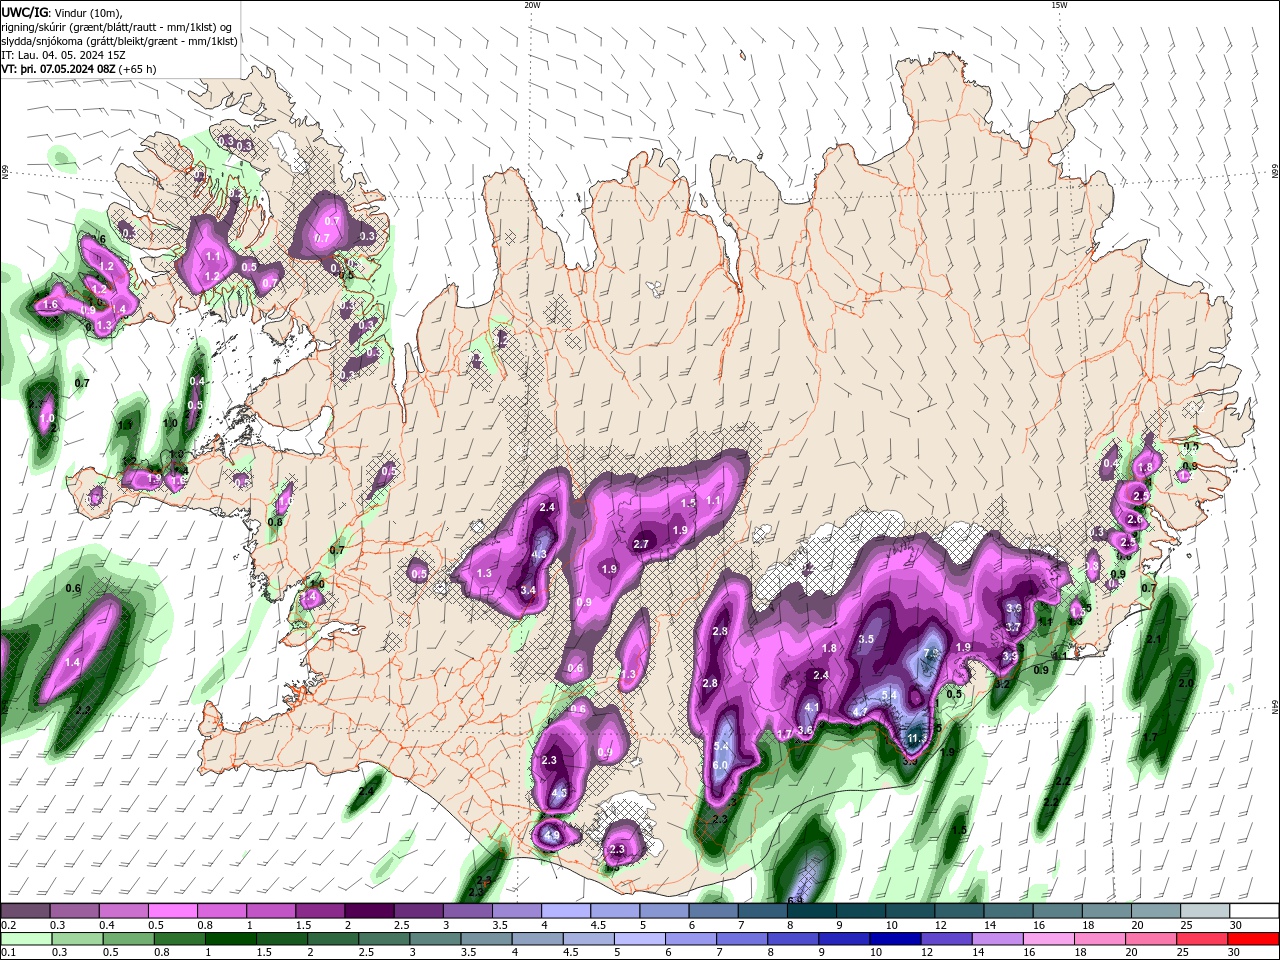Click the '4.9' value in the southern snow patch
1280x960 pixels.
click(552, 833)
